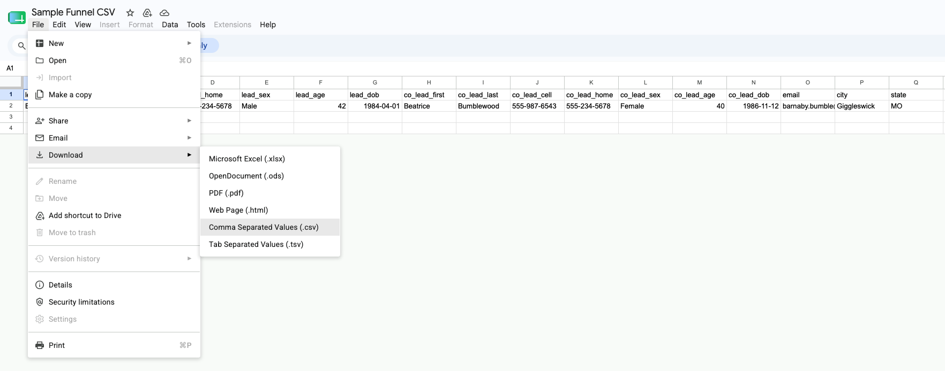Select column header H

coord(429,83)
